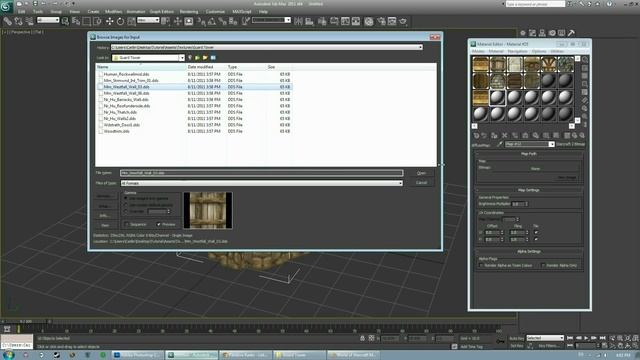This screenshot has width=640, height=360.
Task: Open Files of type dropdown
Action: click(x=400, y=183)
